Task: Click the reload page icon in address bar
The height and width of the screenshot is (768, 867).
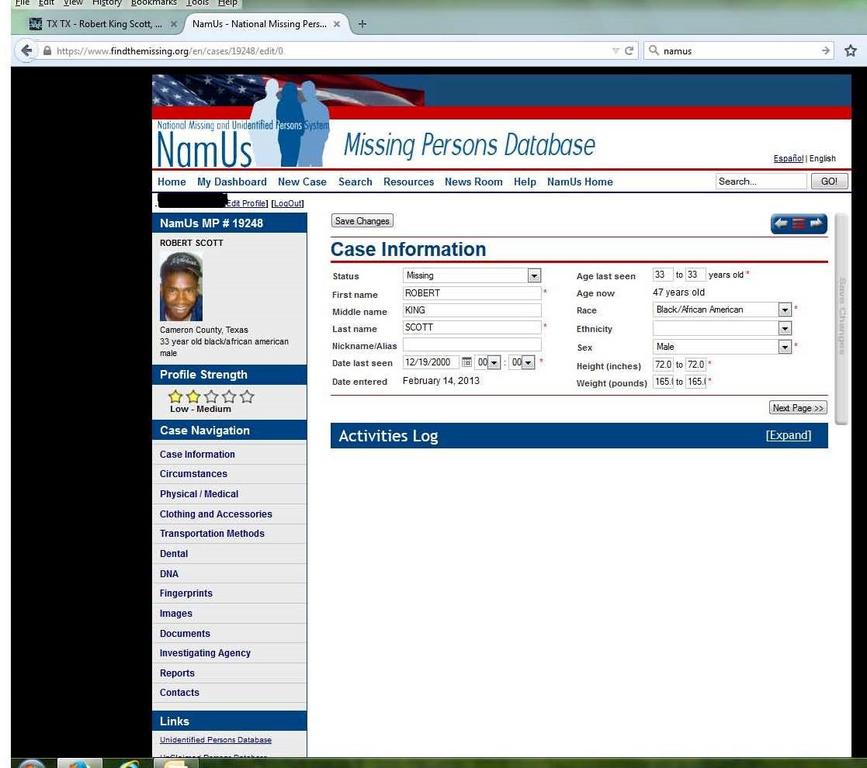Action: [630, 50]
